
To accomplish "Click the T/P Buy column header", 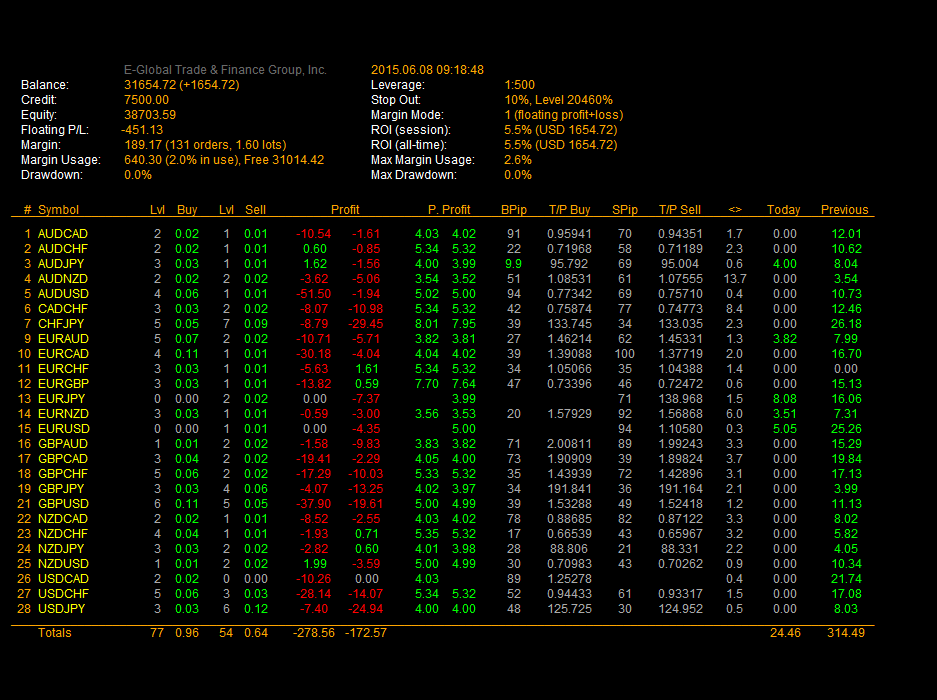I will coord(569,210).
